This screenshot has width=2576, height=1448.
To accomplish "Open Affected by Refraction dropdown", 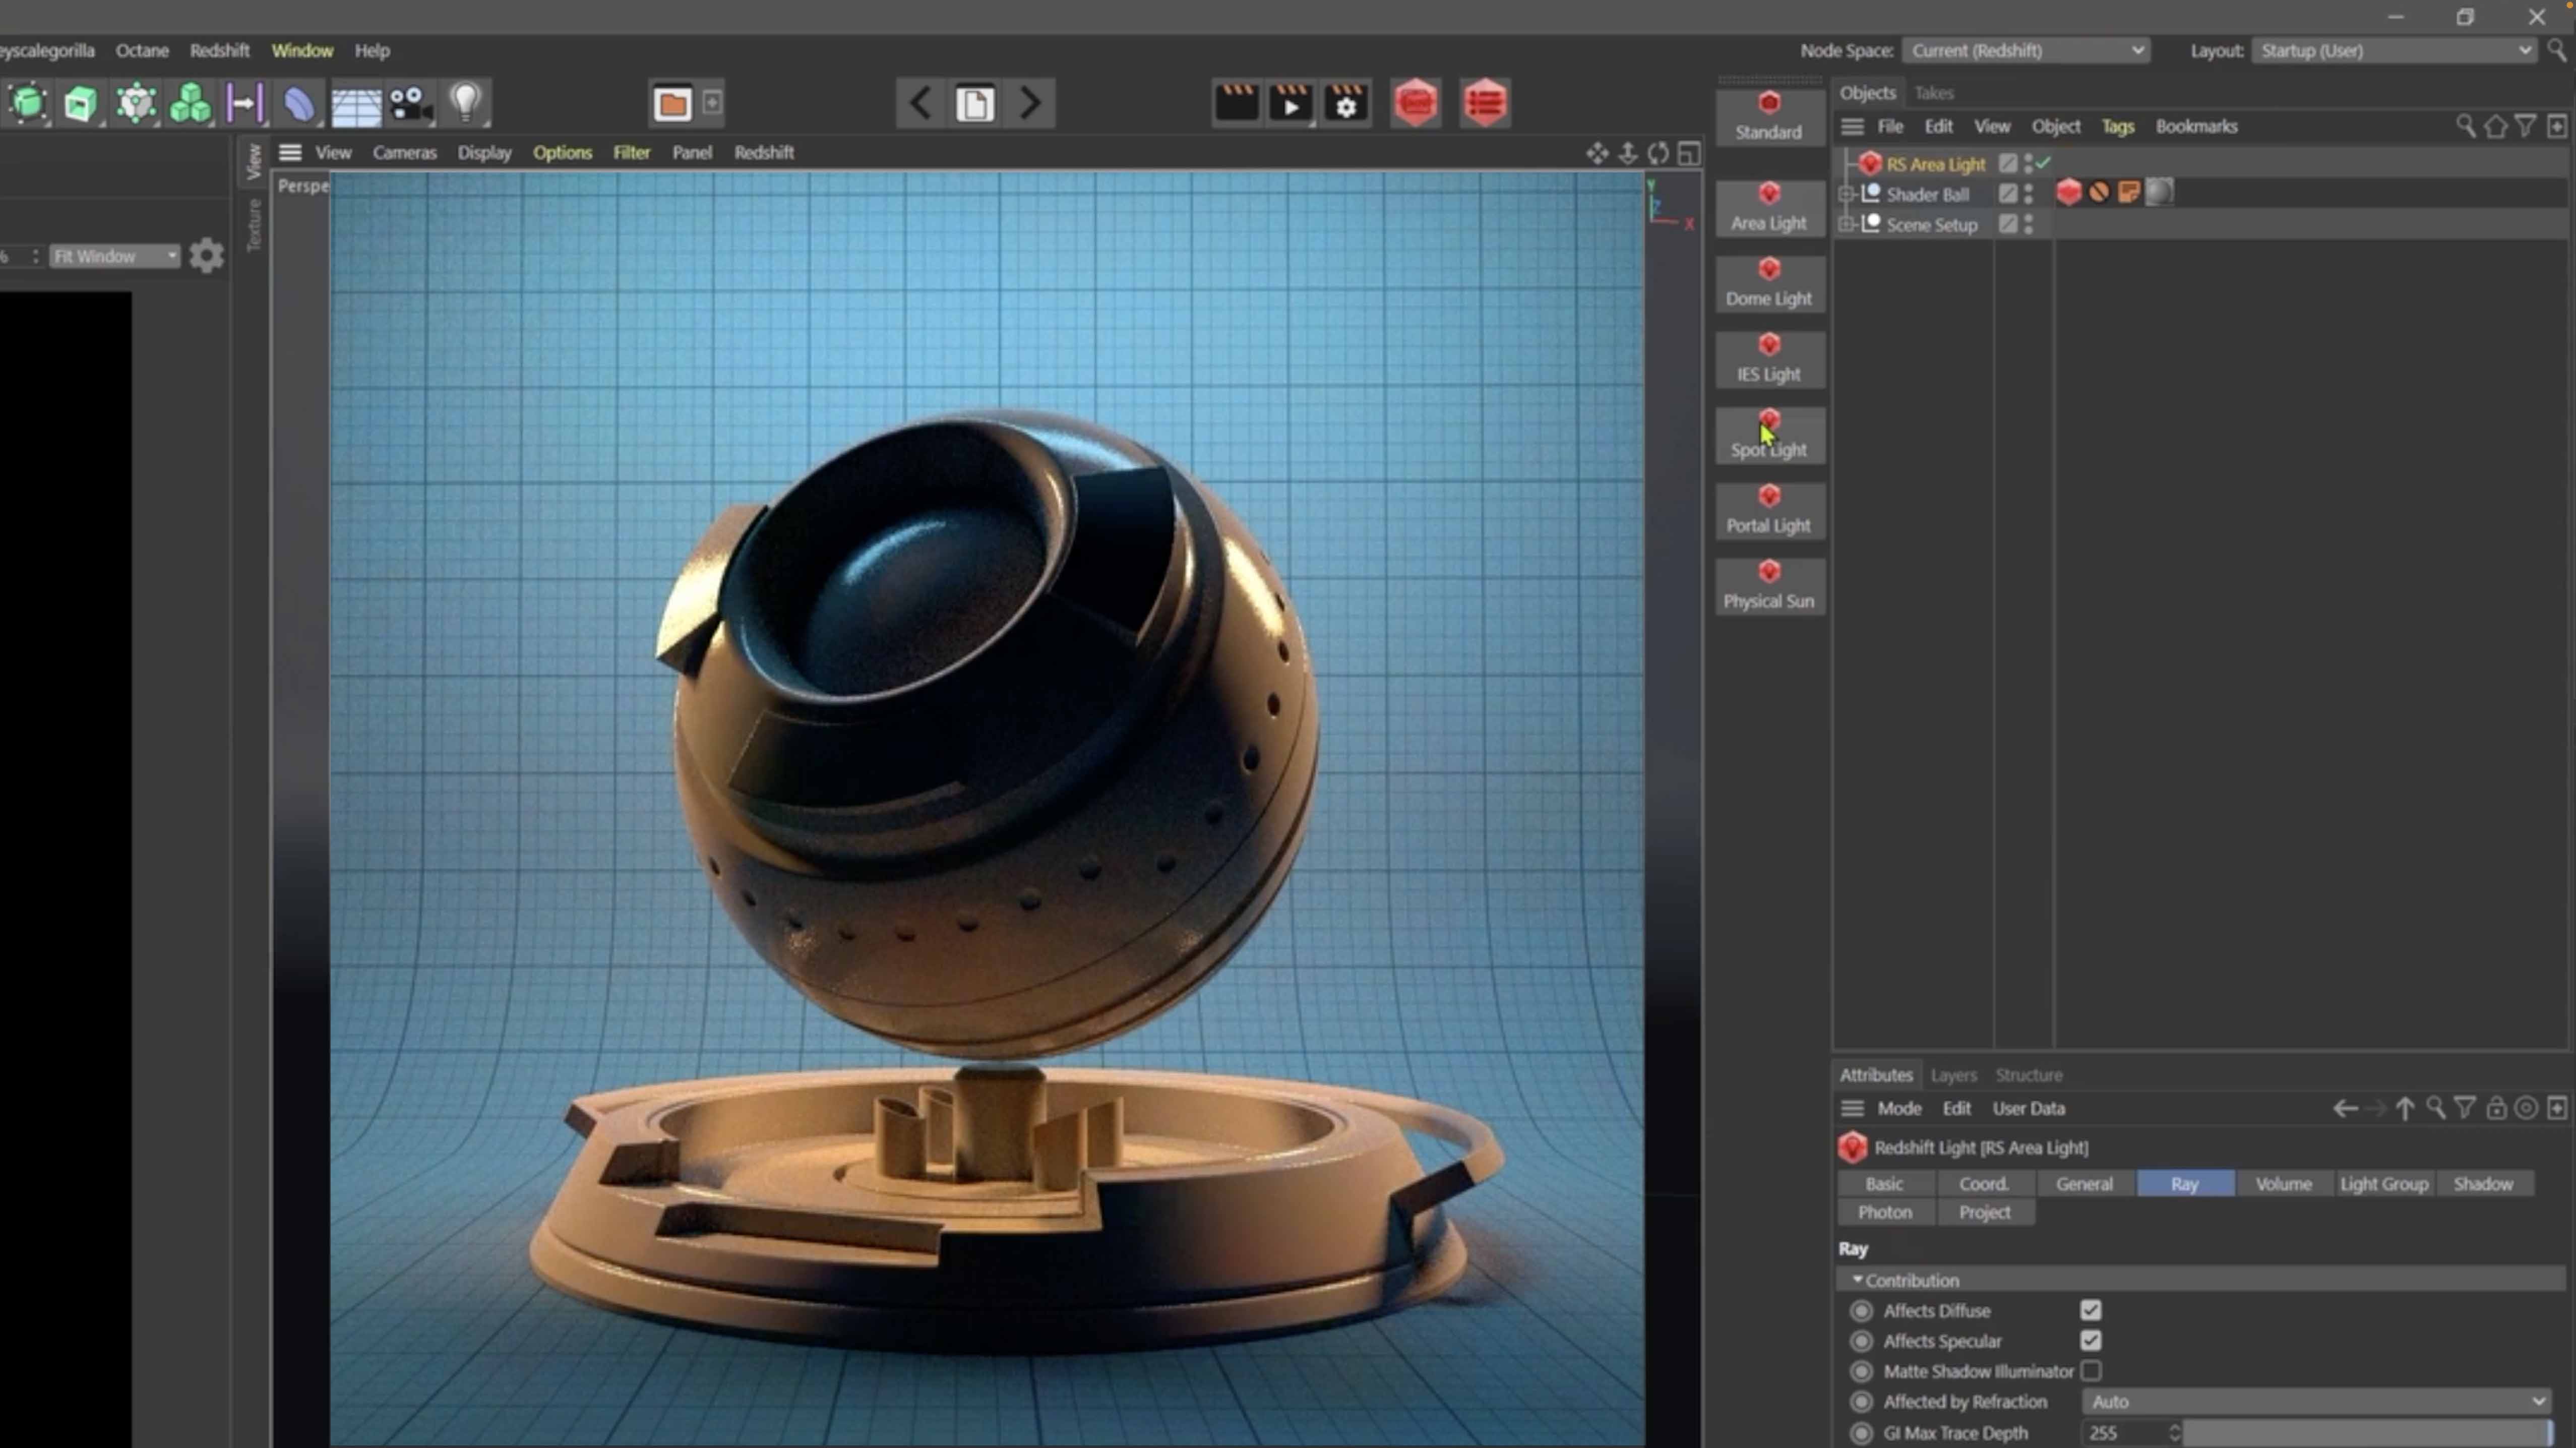I will (2315, 1401).
